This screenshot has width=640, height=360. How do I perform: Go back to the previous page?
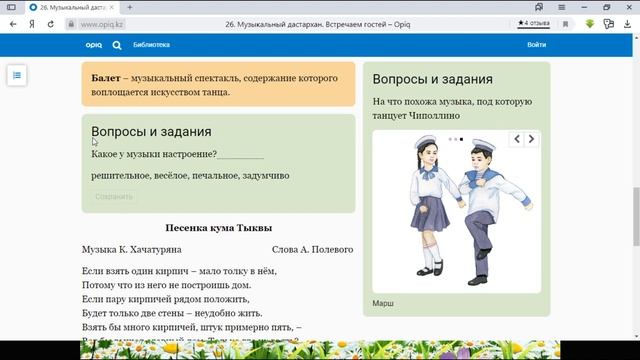(13, 24)
